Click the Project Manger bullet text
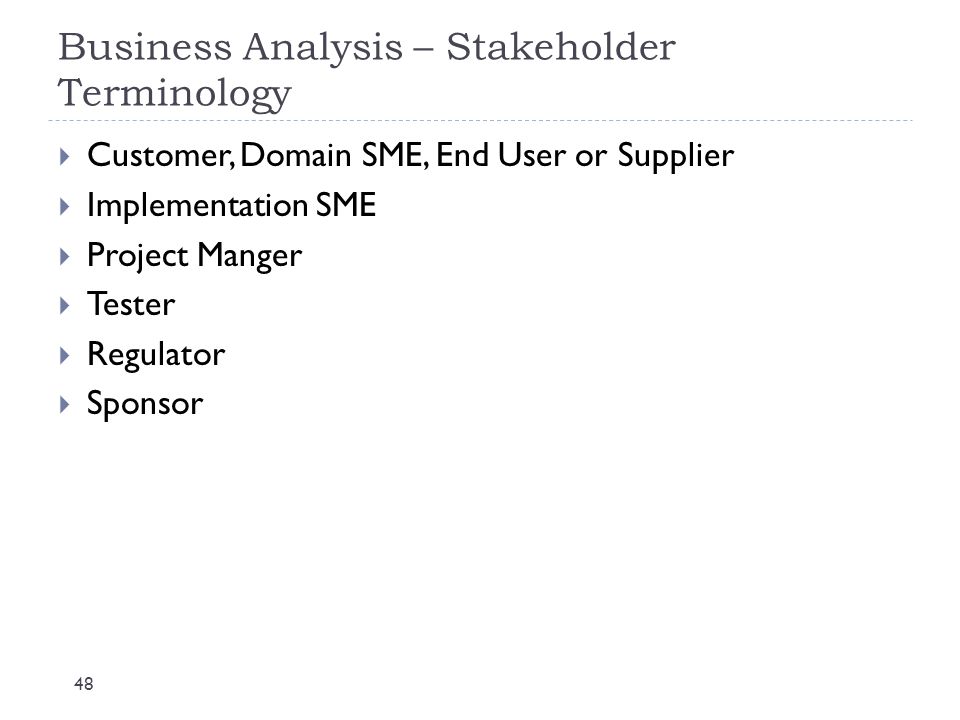Viewport: 960px width, 720px height. (x=194, y=256)
